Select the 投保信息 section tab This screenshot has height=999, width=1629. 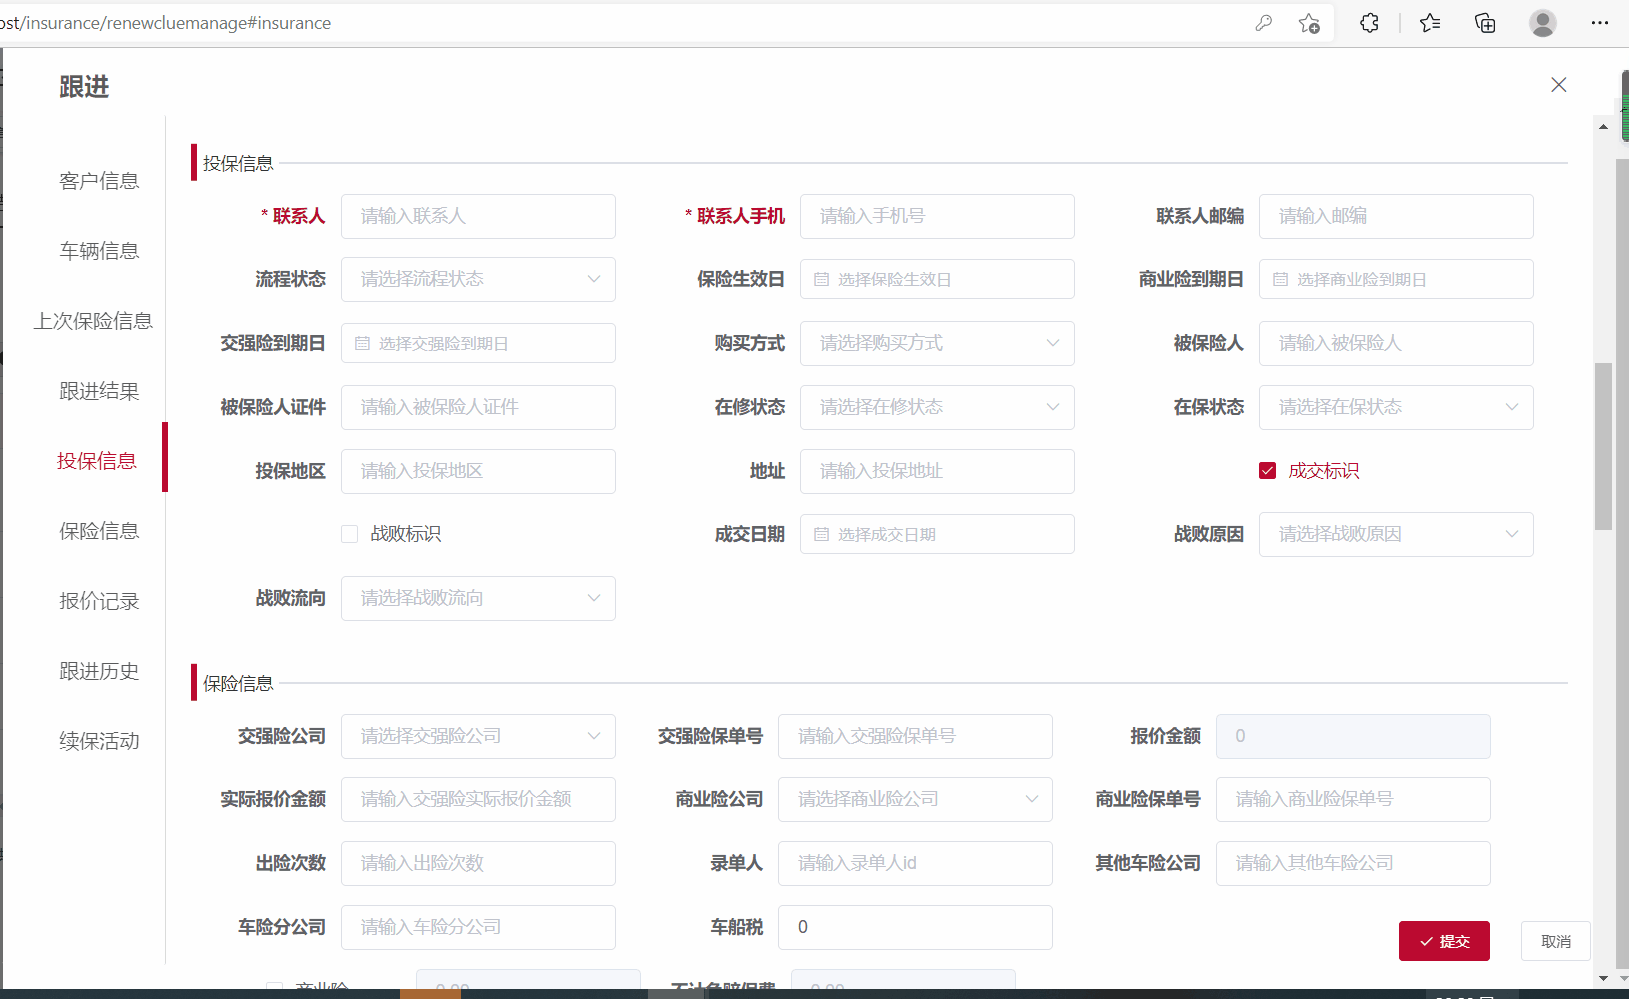pyautogui.click(x=97, y=461)
